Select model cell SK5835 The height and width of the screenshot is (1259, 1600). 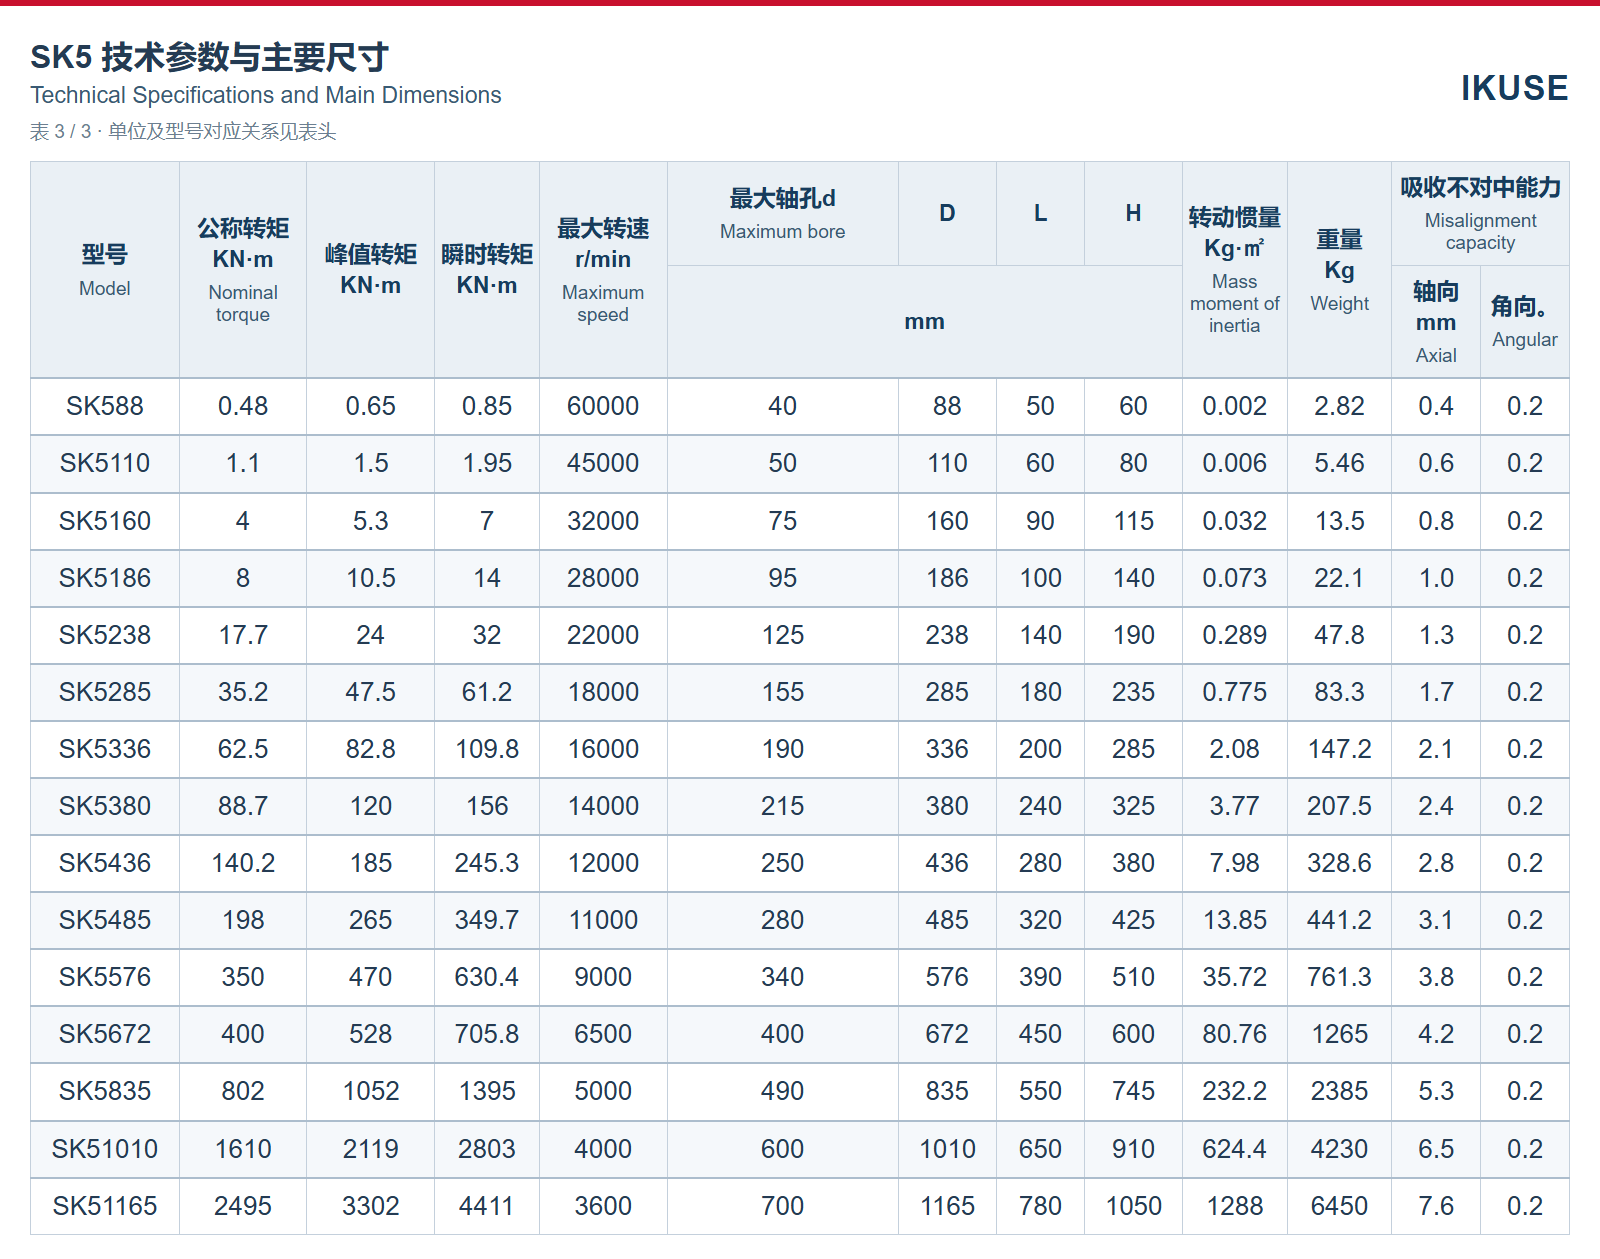[105, 1091]
